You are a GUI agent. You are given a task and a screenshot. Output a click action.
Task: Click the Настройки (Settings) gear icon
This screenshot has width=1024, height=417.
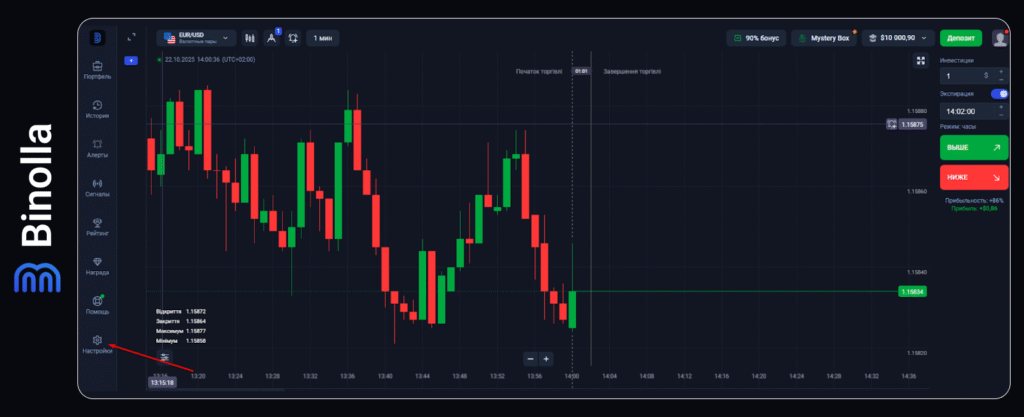pyautogui.click(x=97, y=341)
